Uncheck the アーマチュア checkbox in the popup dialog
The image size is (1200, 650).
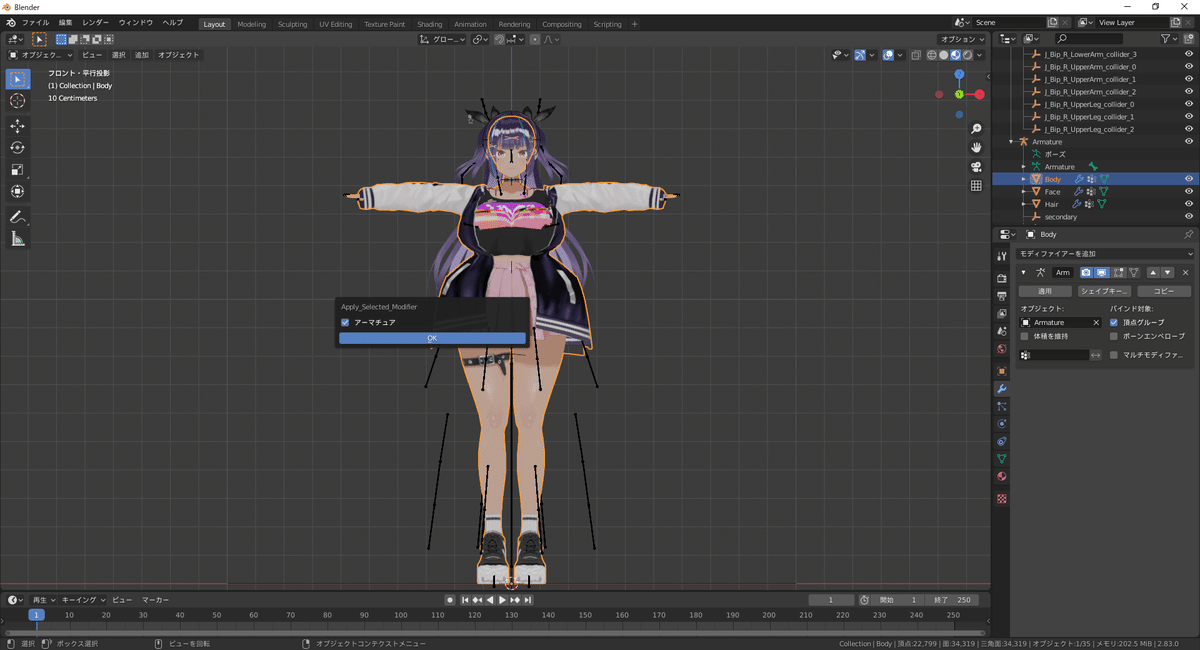(345, 323)
